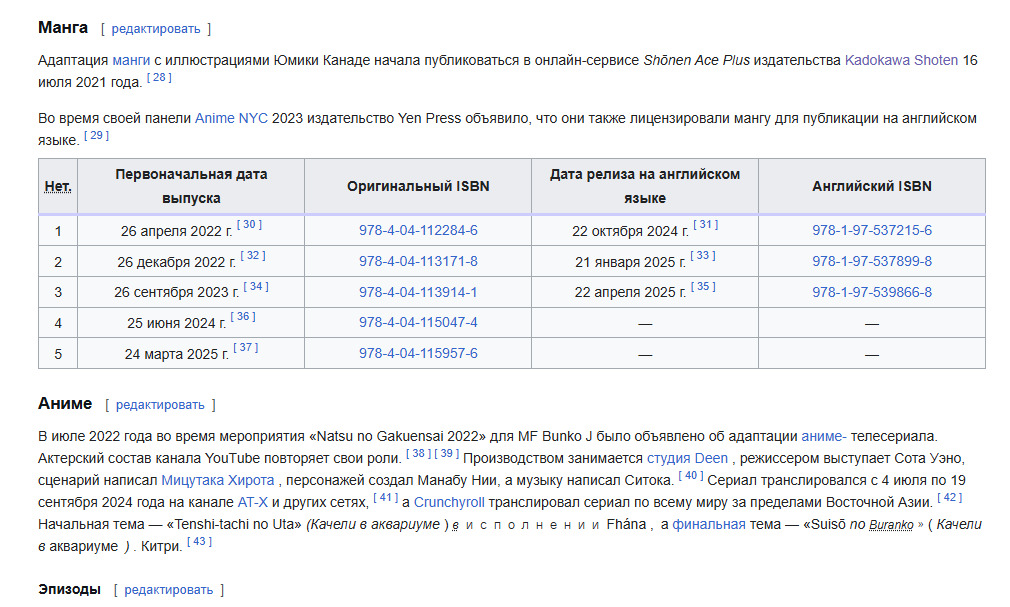The height and width of the screenshot is (607, 1010).
Task: Open original ISBN 978-4-04-112284-6
Action: coord(418,231)
